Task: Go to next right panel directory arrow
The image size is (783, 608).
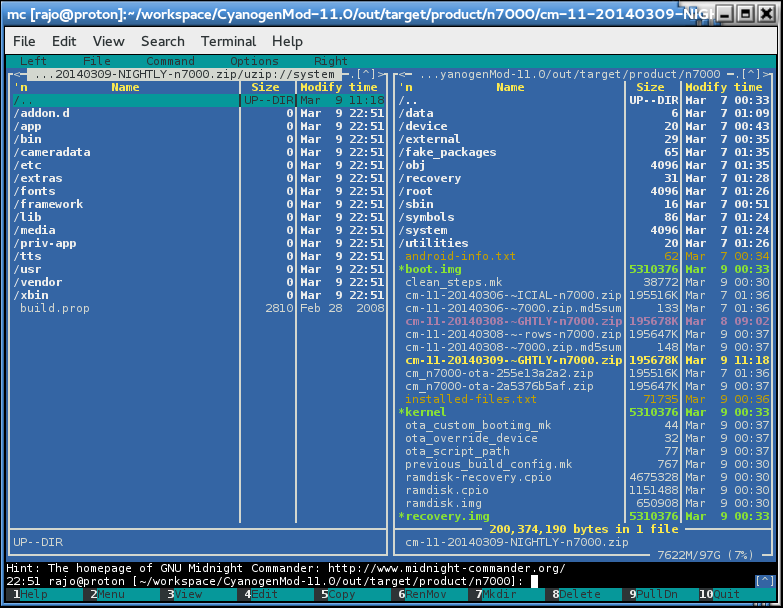Action: point(767,74)
